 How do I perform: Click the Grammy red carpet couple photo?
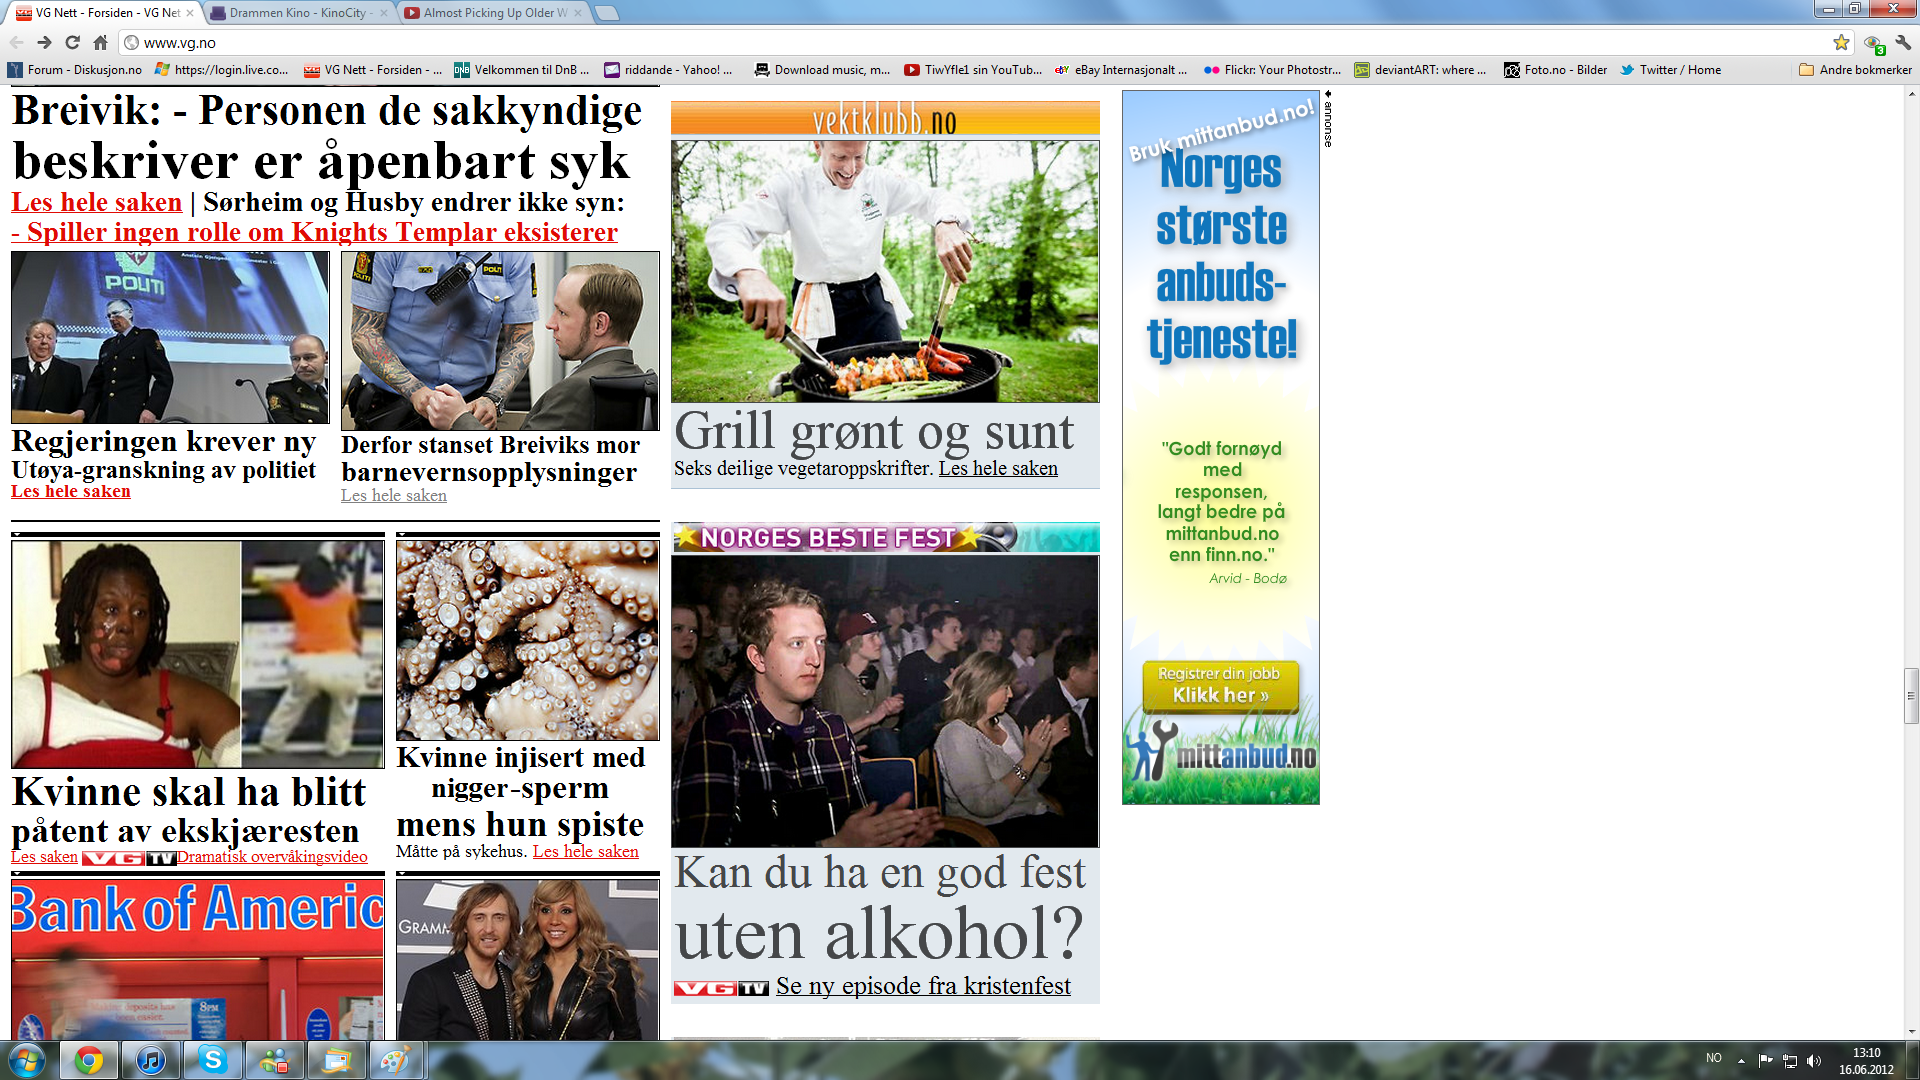[x=527, y=960]
